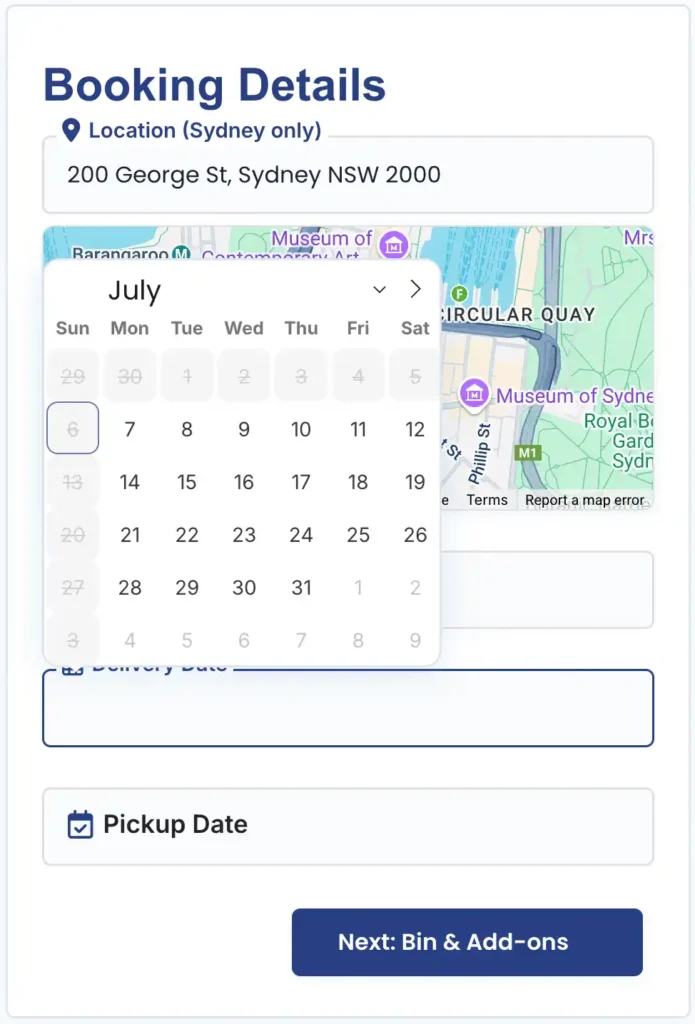The image size is (695, 1024).
Task: Click Museum of Sydney map marker
Action: [474, 394]
